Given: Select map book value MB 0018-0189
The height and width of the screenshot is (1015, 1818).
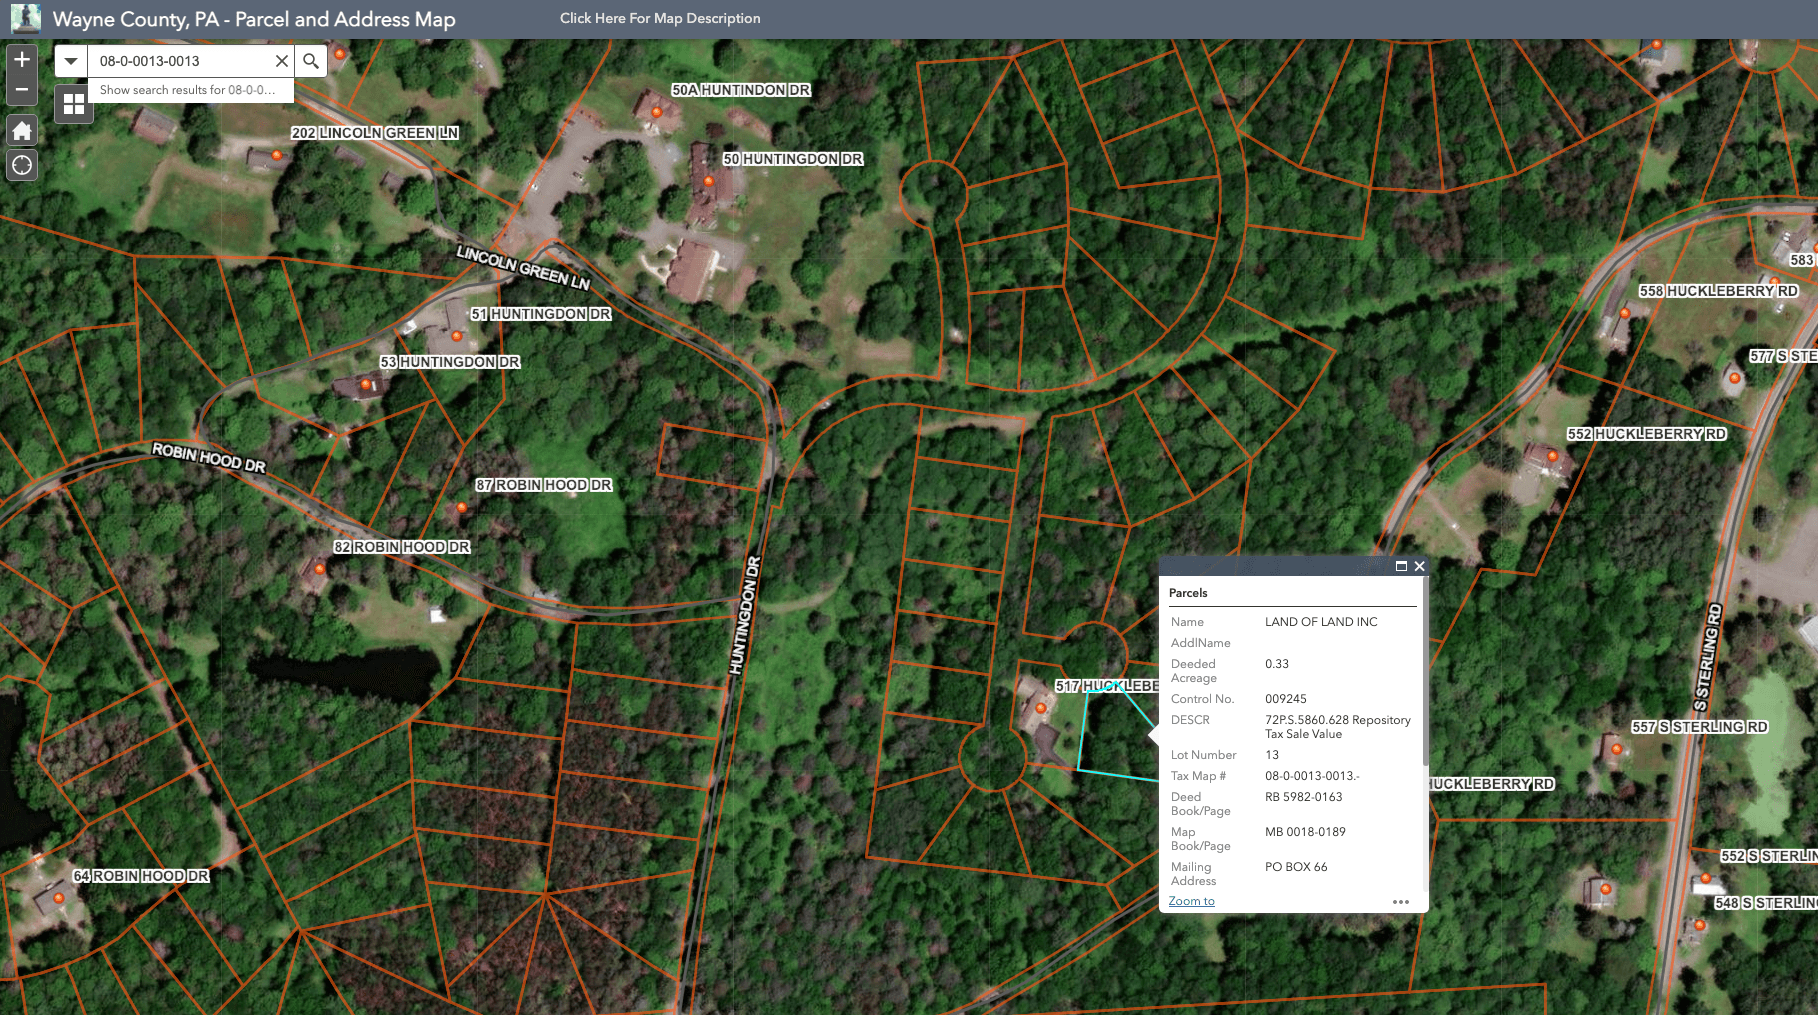Looking at the screenshot, I should click(1305, 832).
